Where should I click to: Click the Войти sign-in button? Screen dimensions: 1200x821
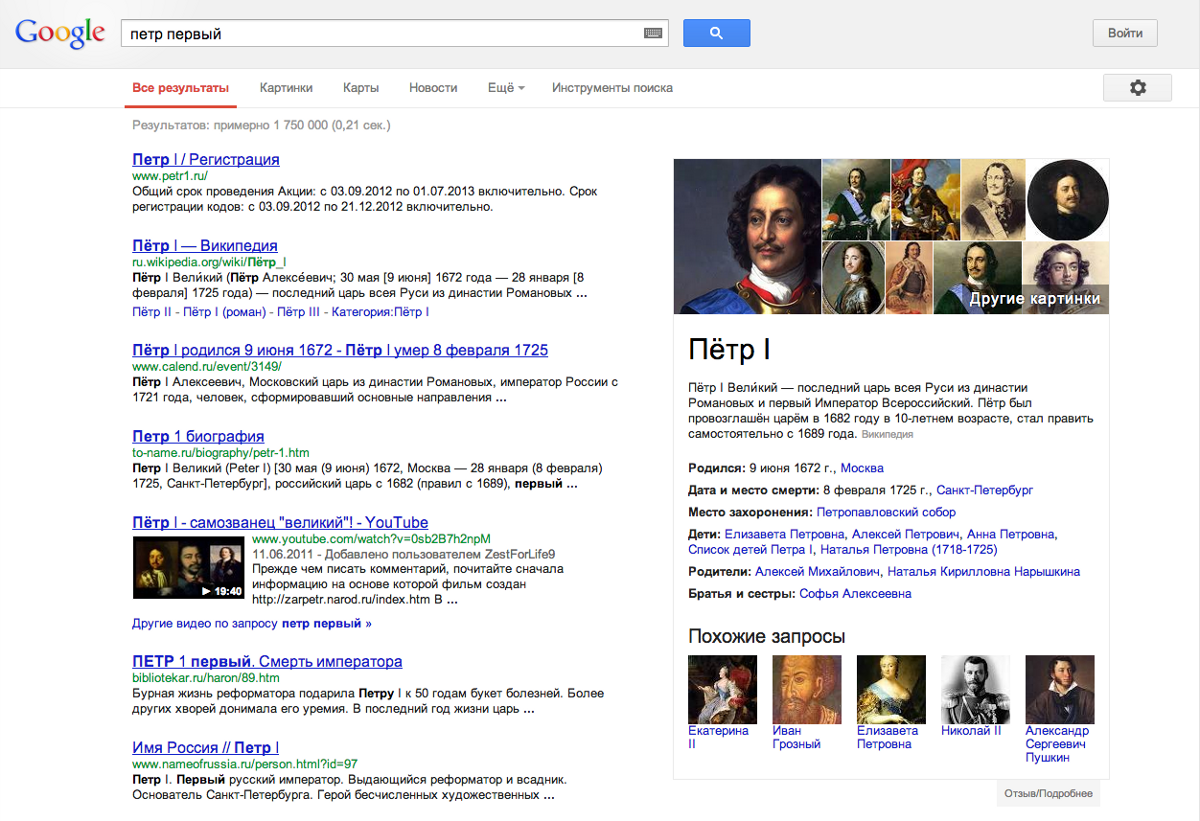1124,33
